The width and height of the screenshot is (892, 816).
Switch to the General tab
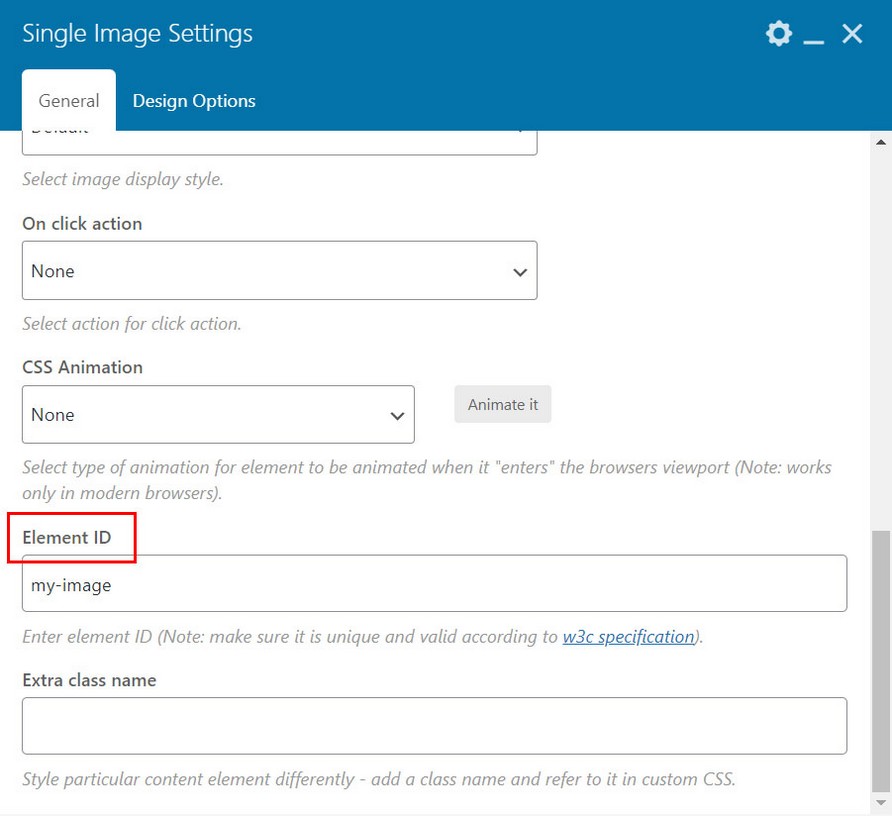point(69,101)
